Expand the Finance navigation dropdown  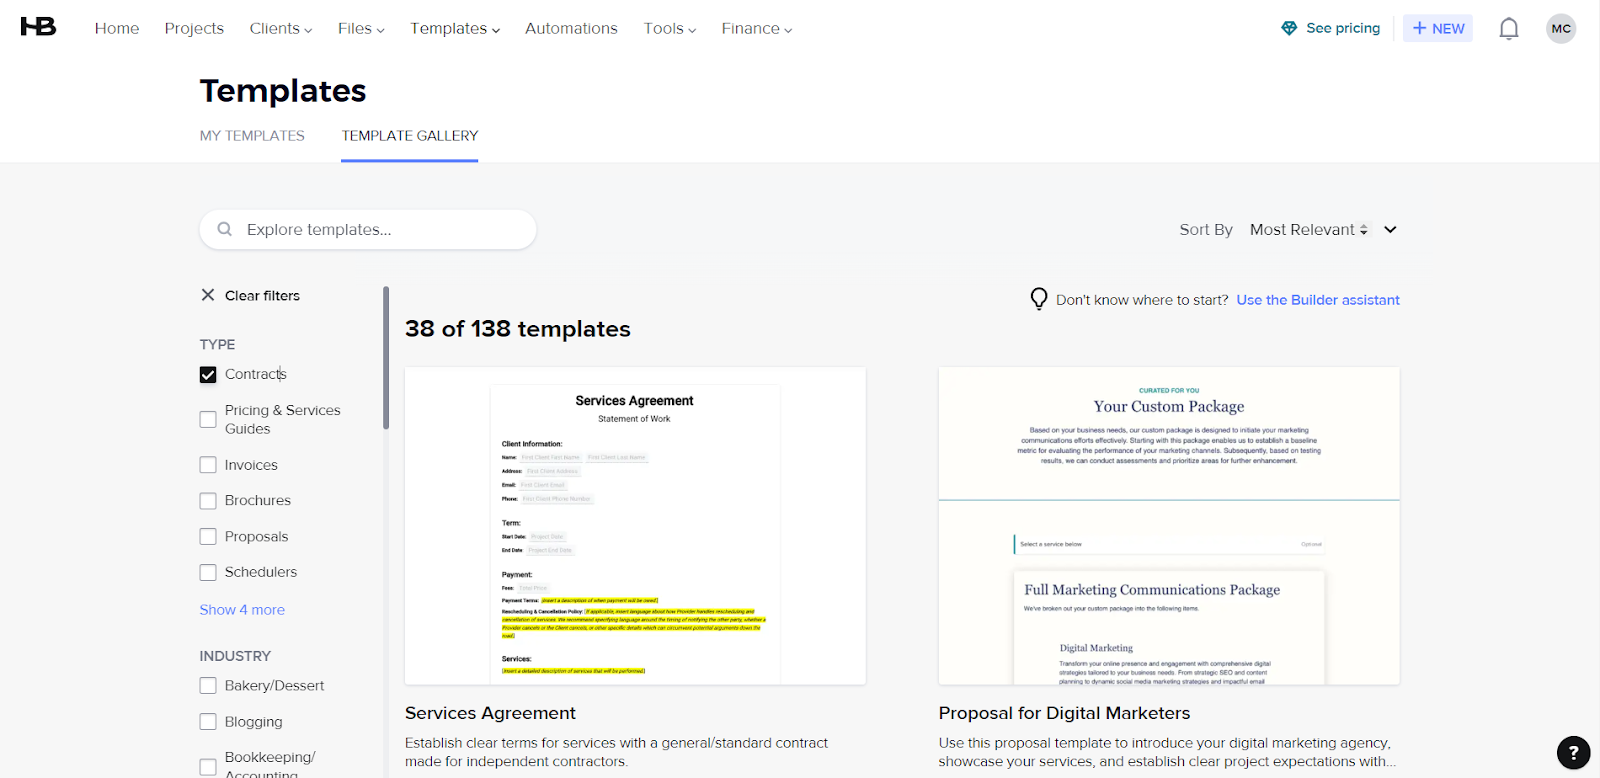coord(756,29)
